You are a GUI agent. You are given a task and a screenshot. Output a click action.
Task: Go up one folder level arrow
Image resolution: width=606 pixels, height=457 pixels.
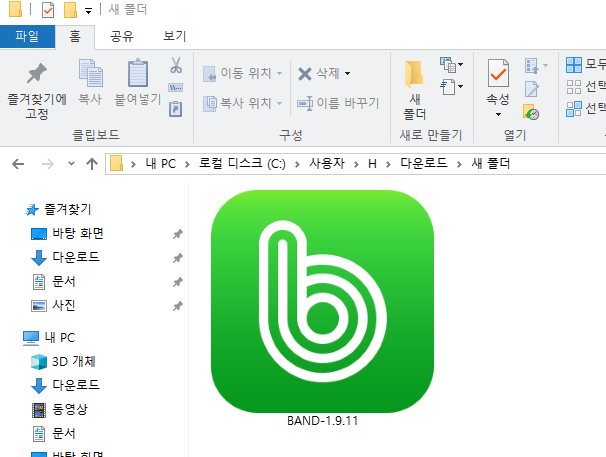tap(92, 164)
